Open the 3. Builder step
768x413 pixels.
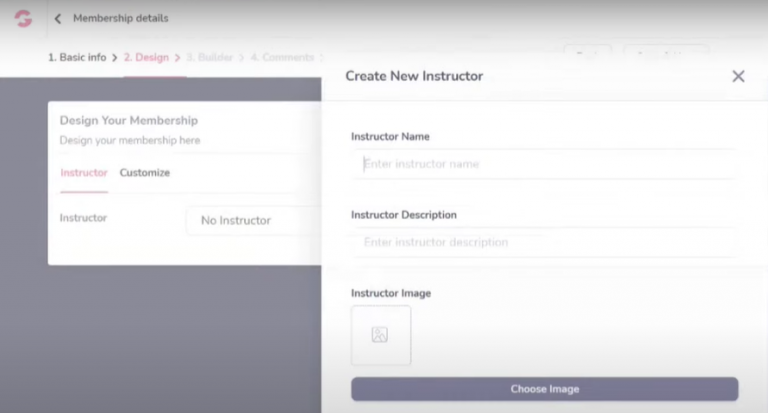209,58
